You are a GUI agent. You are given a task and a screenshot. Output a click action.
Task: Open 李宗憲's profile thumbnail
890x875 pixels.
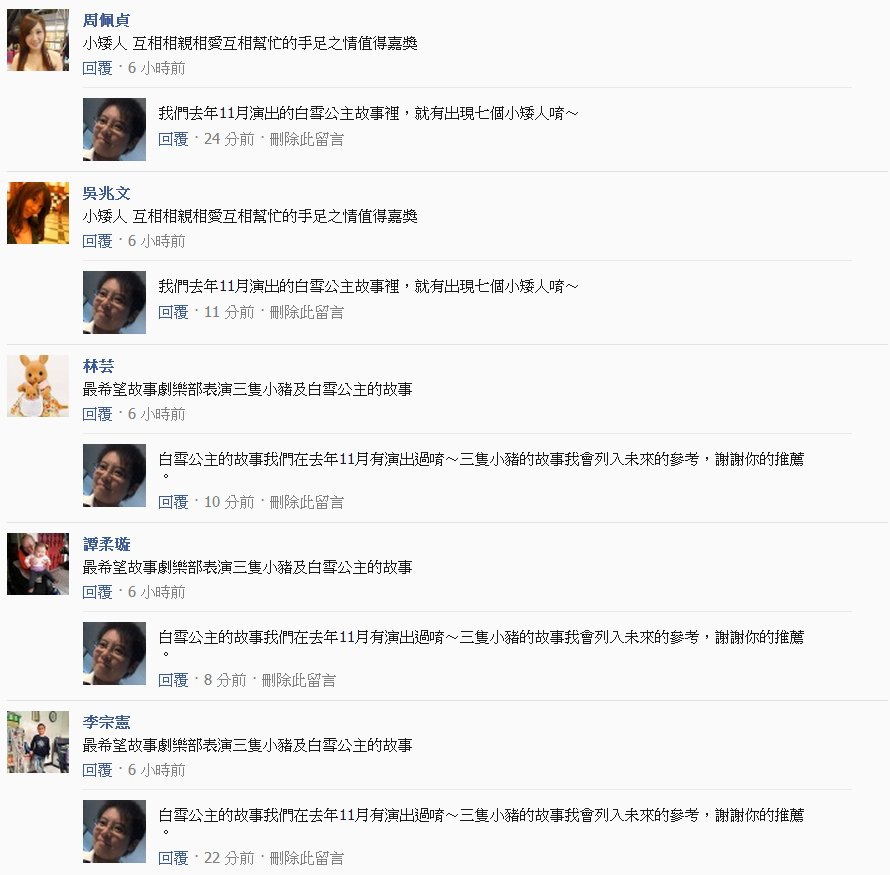tap(38, 742)
